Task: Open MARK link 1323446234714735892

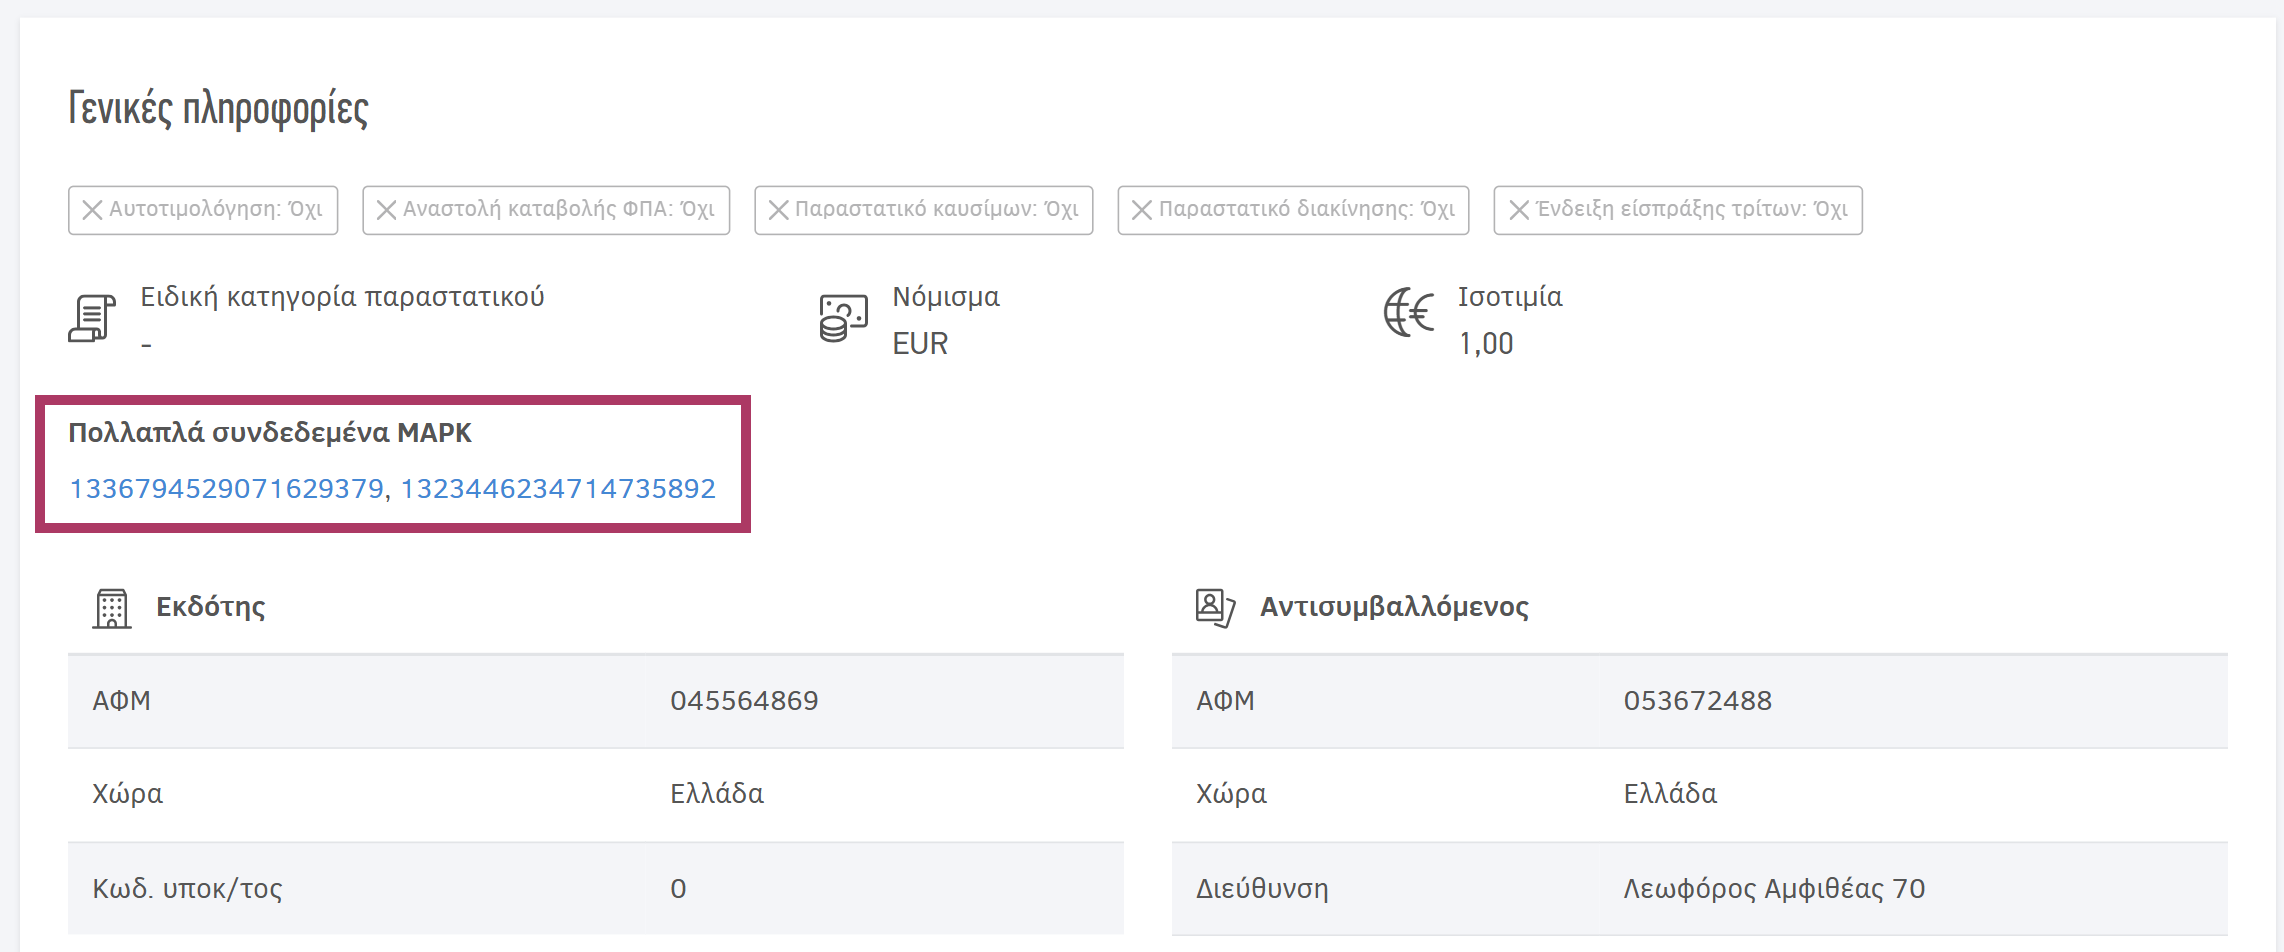Action: click(x=558, y=489)
